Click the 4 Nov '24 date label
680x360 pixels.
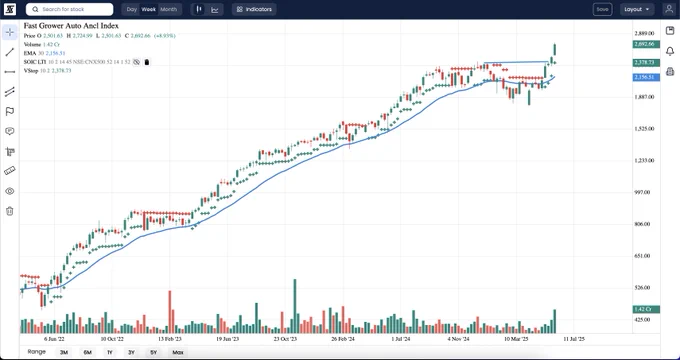point(458,339)
